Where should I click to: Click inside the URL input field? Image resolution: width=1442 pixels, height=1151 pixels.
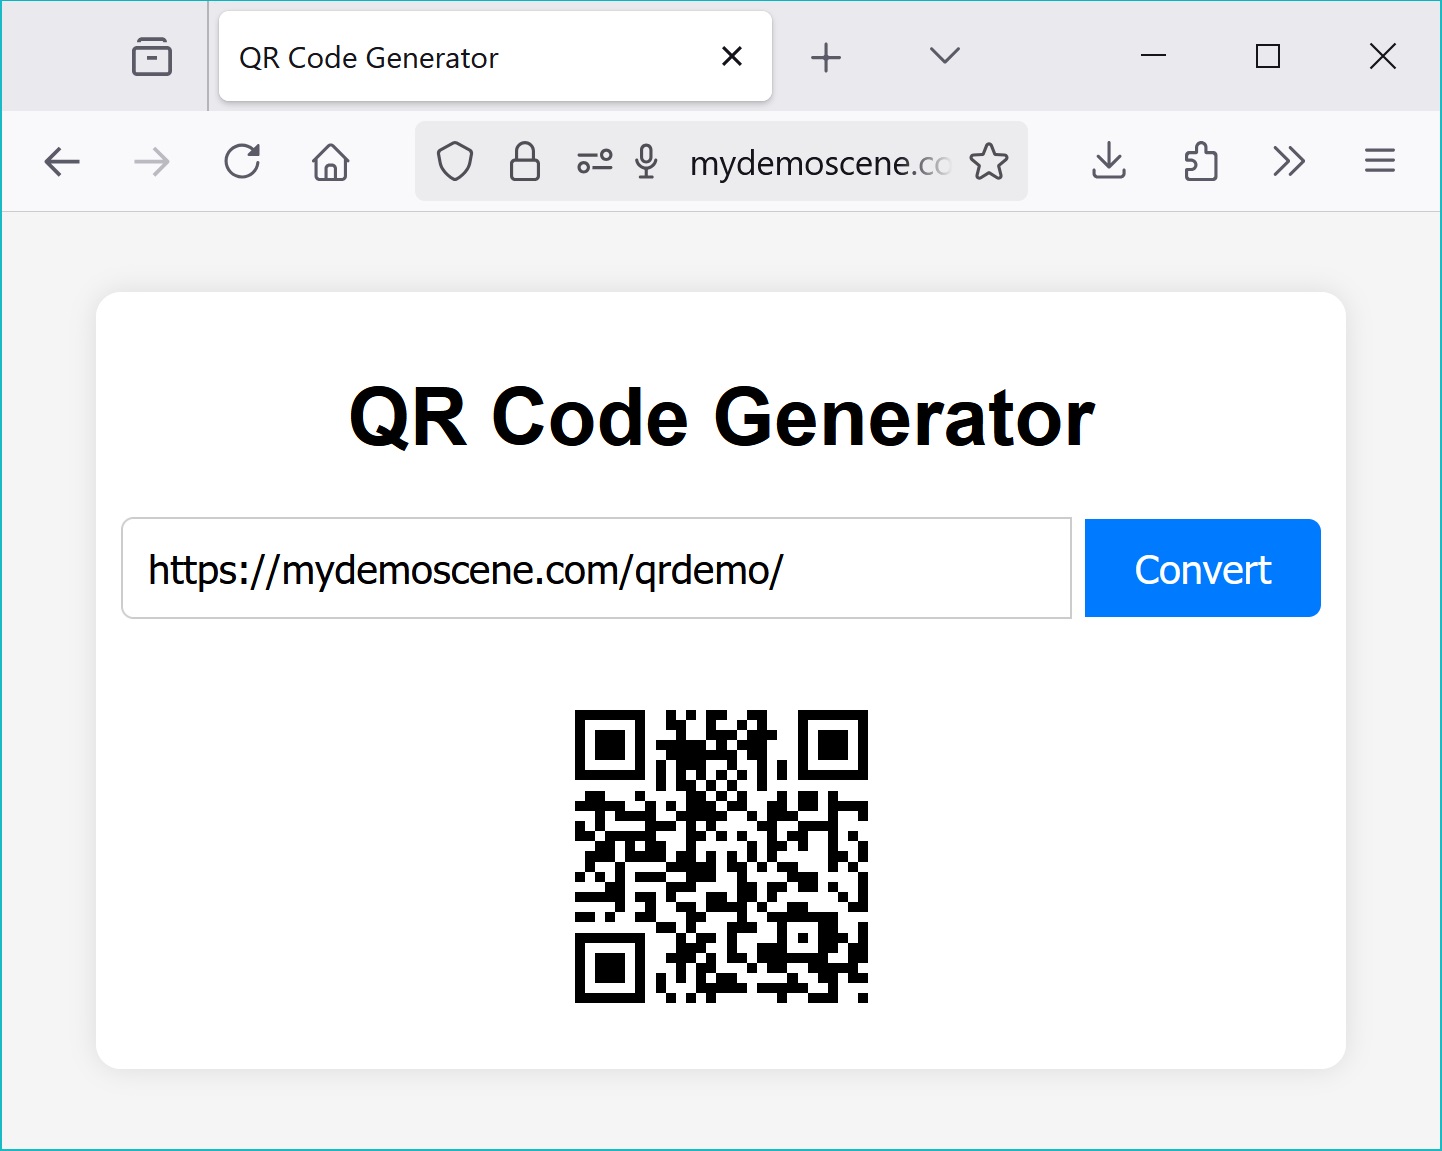pyautogui.click(x=596, y=568)
